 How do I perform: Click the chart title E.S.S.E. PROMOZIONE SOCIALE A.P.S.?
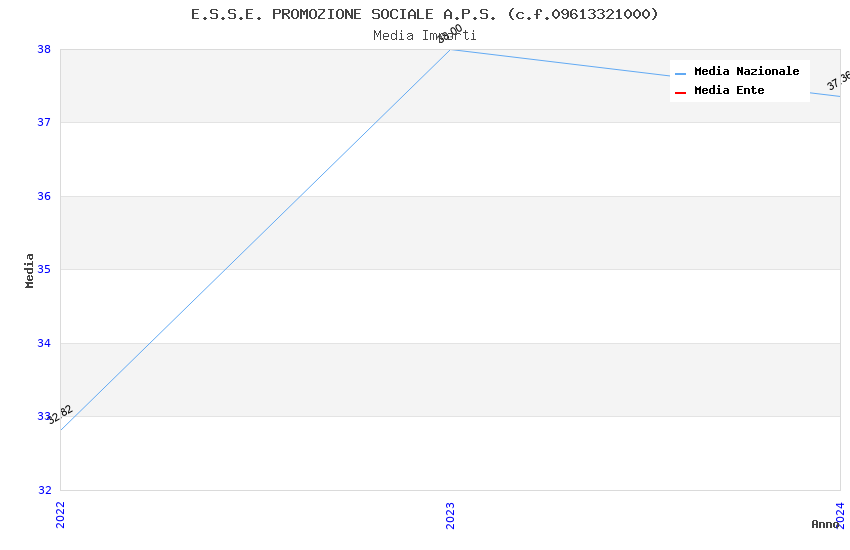click(x=424, y=14)
